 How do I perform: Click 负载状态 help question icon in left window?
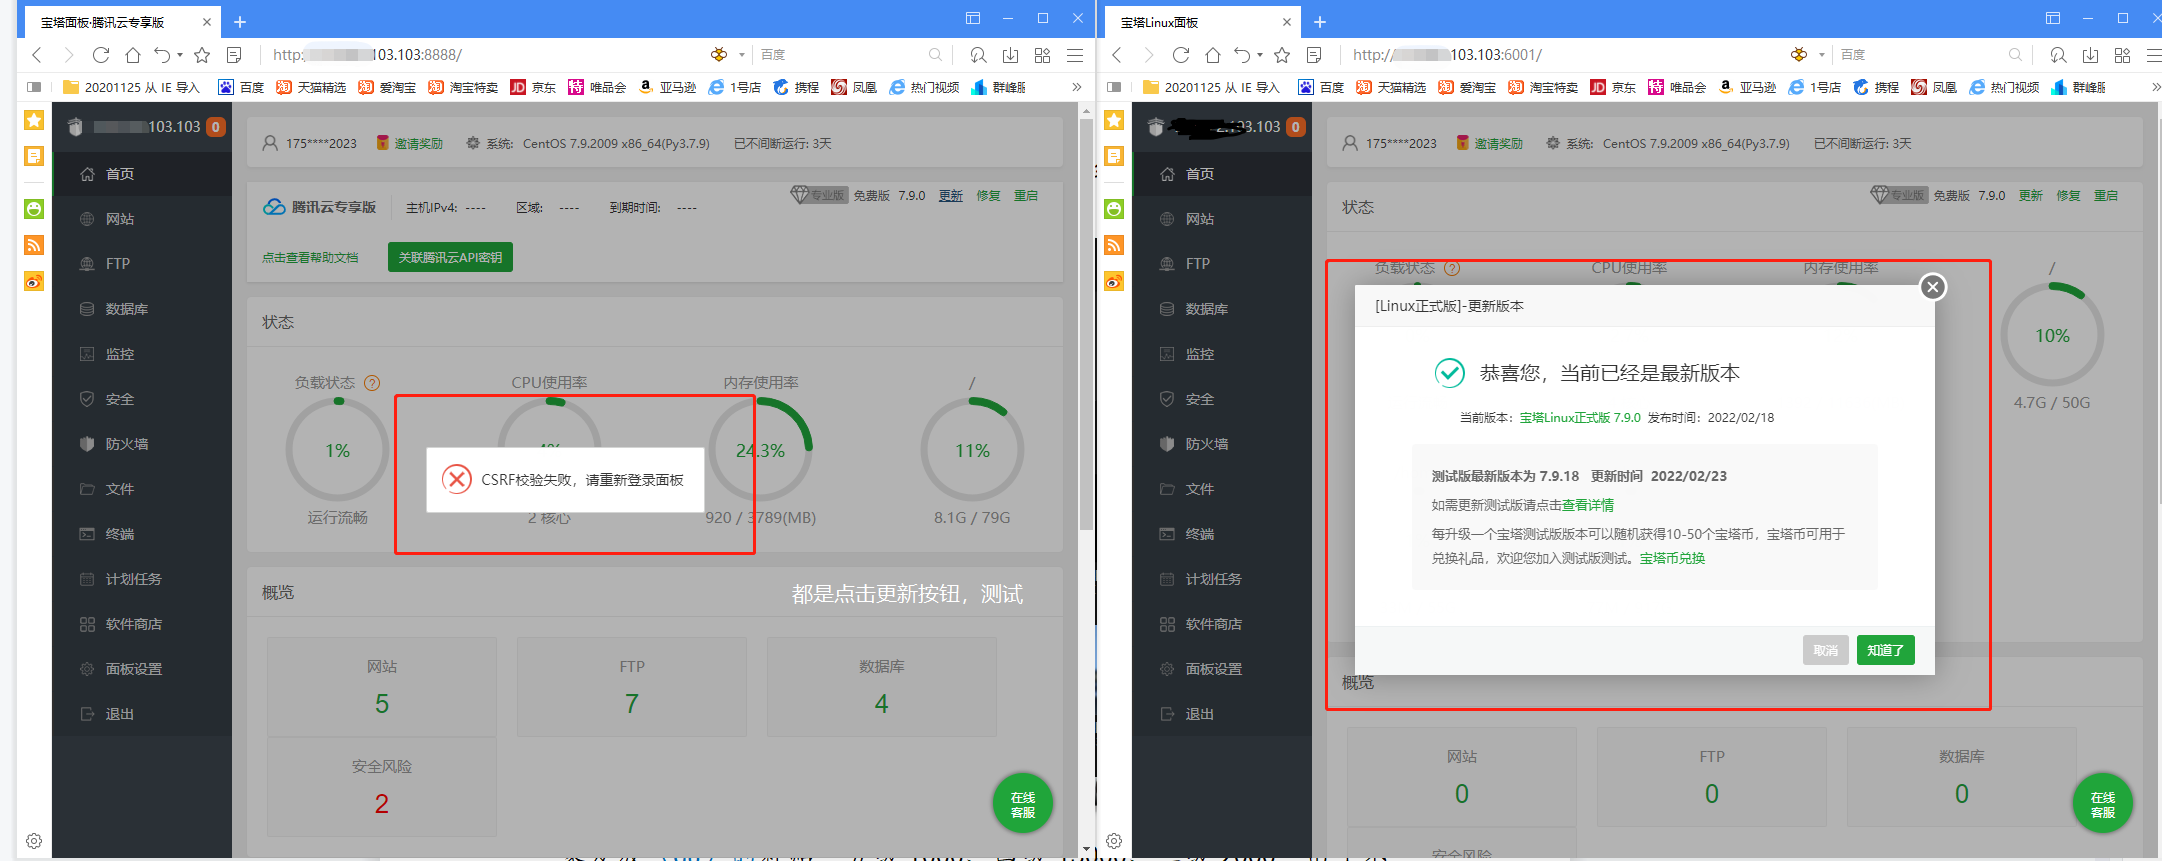pyautogui.click(x=372, y=383)
